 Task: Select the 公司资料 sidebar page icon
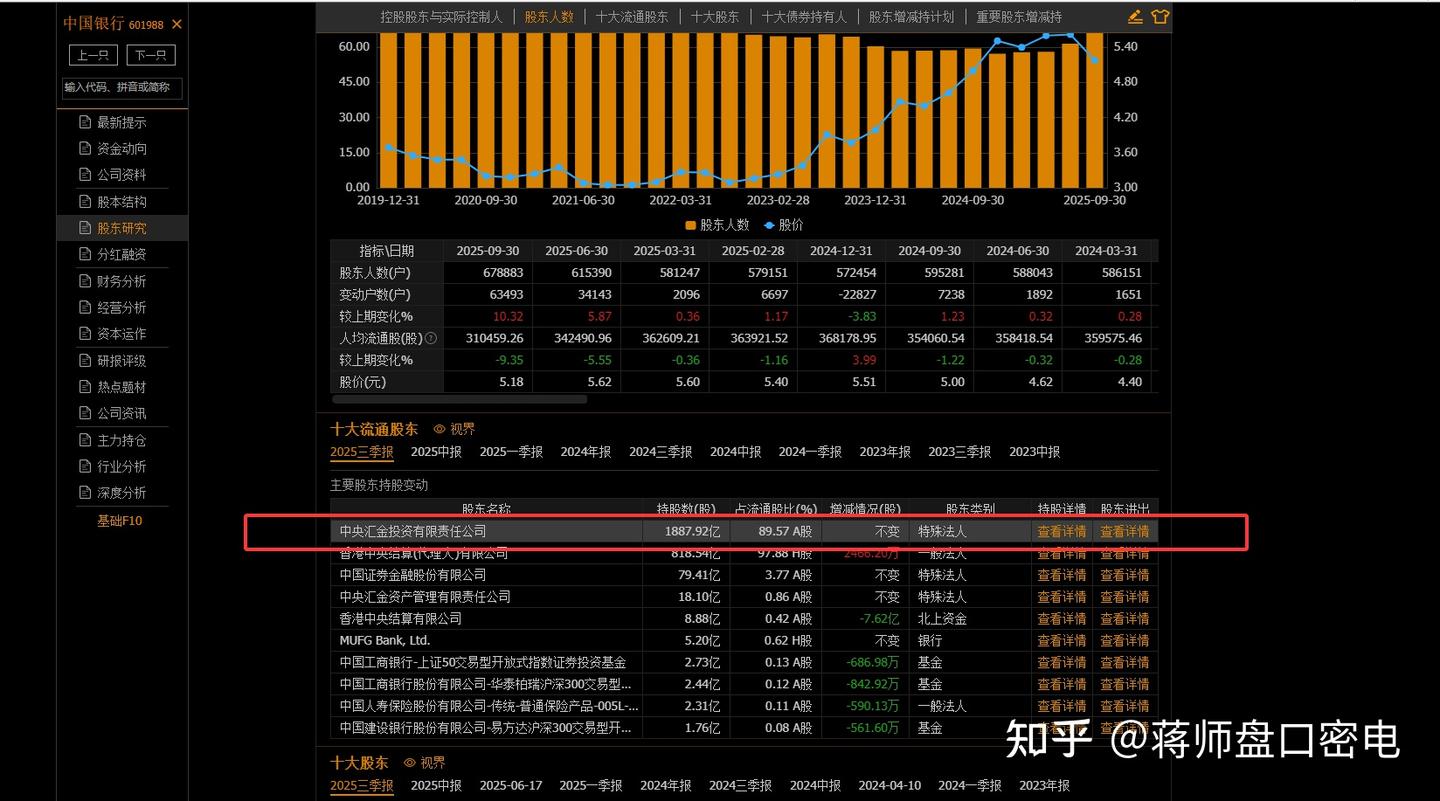[85, 174]
